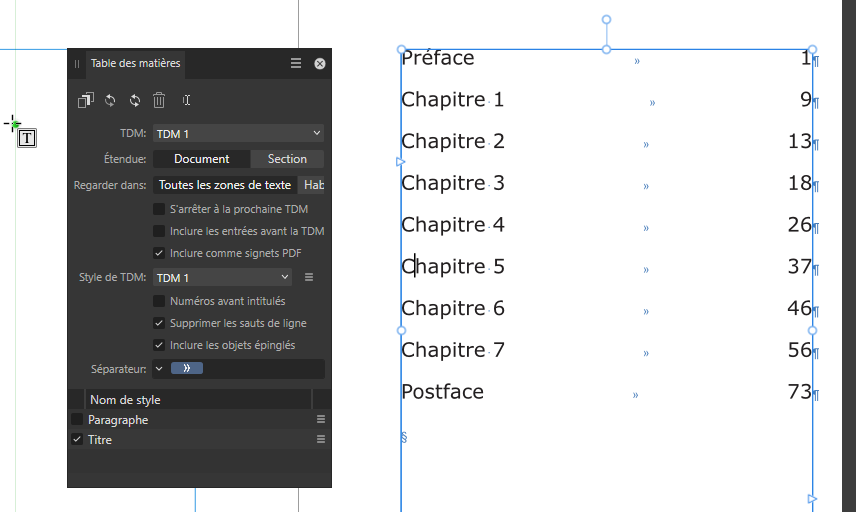Click the text frame top rotation handle
Screen dimensions: 856x512
pyautogui.click(x=606, y=20)
